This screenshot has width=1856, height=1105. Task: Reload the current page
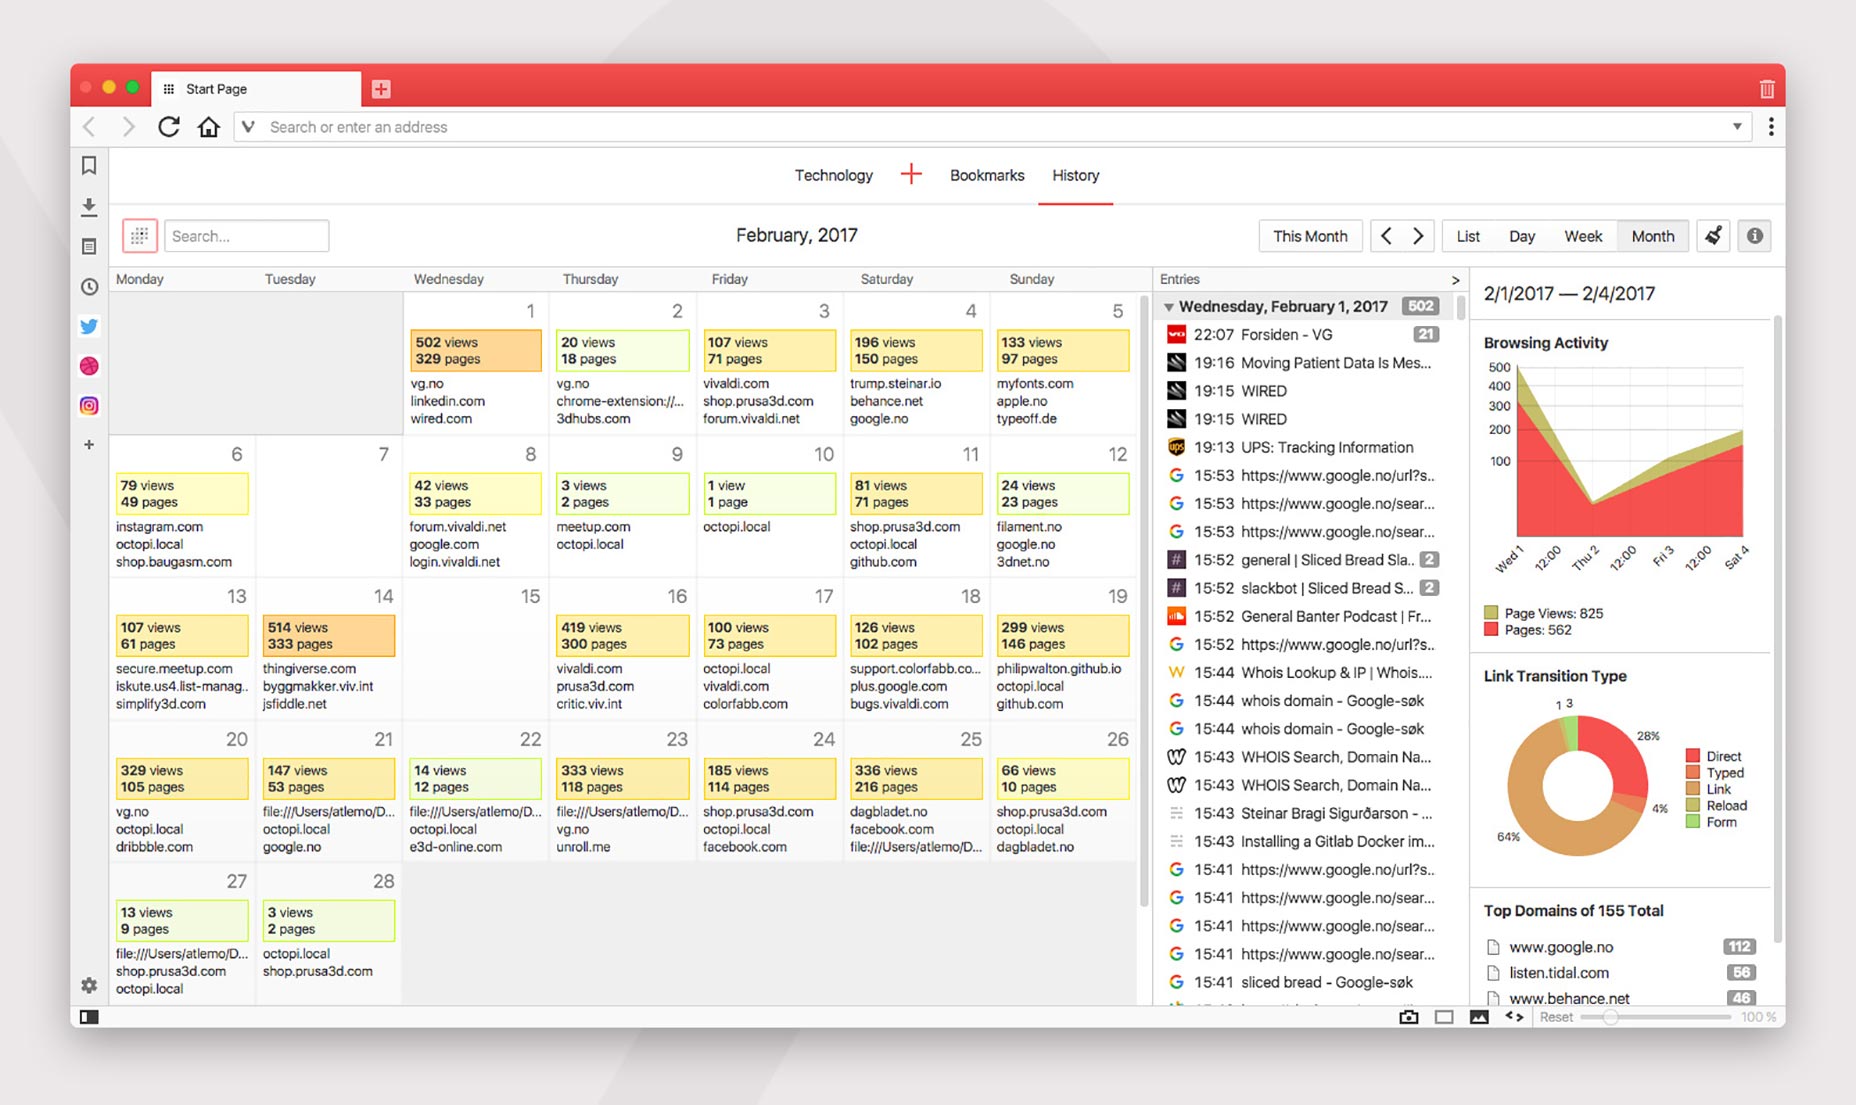click(x=168, y=127)
